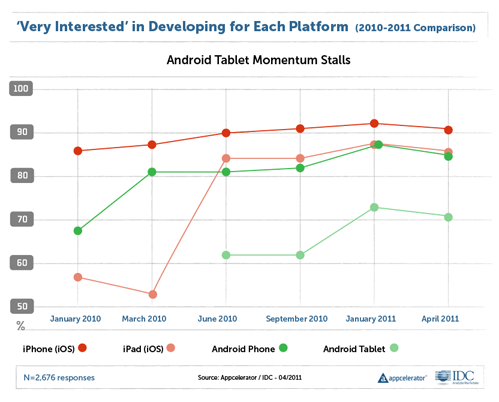
Task: Click the Android Phone legend label
Action: [243, 349]
